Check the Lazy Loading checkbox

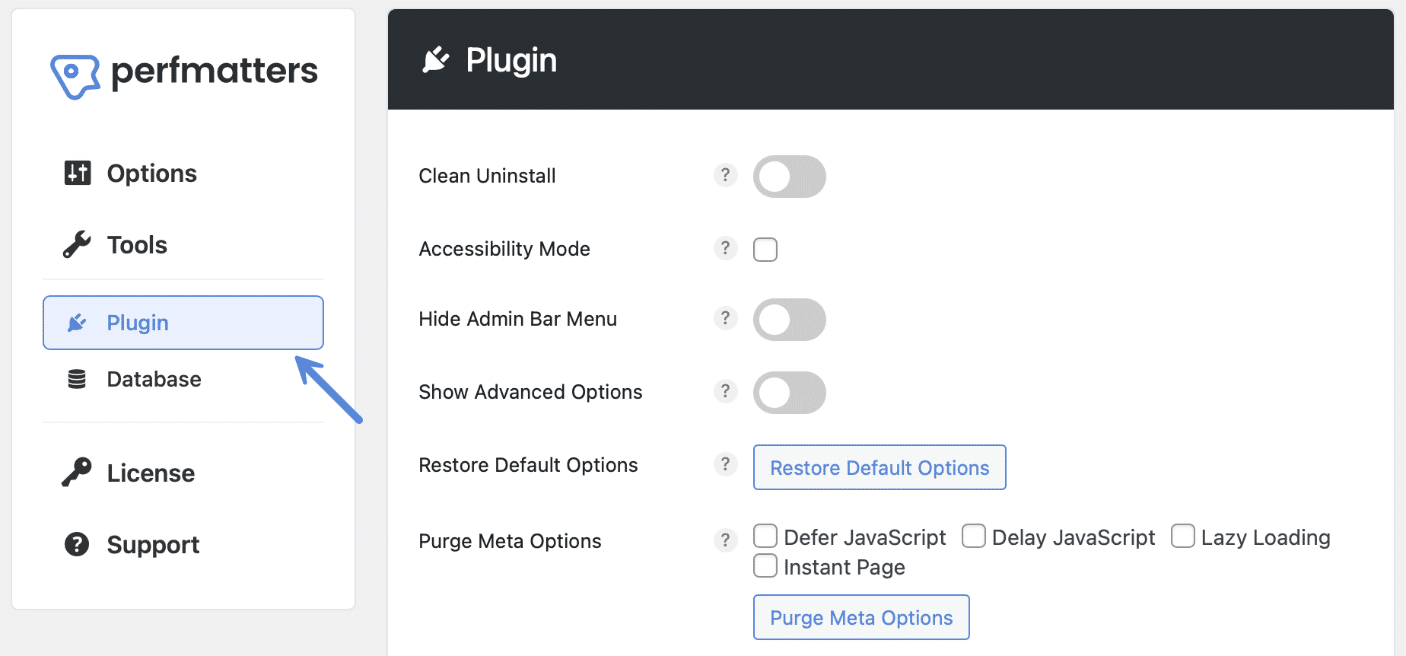pos(1183,536)
